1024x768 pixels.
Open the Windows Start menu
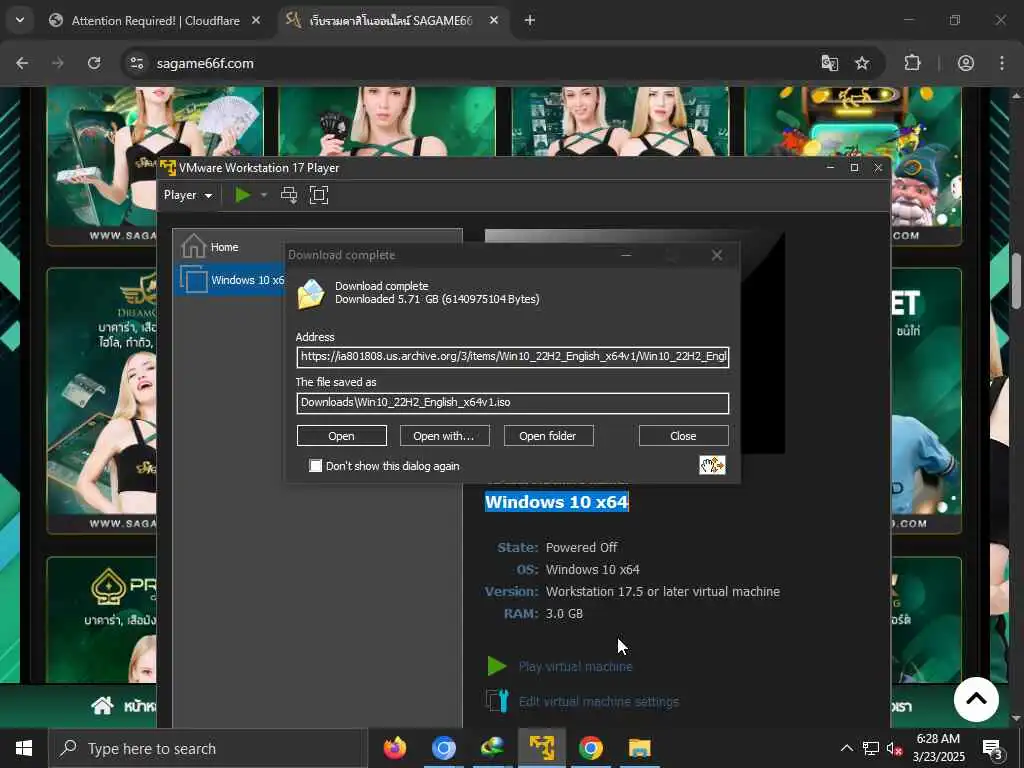click(x=24, y=748)
